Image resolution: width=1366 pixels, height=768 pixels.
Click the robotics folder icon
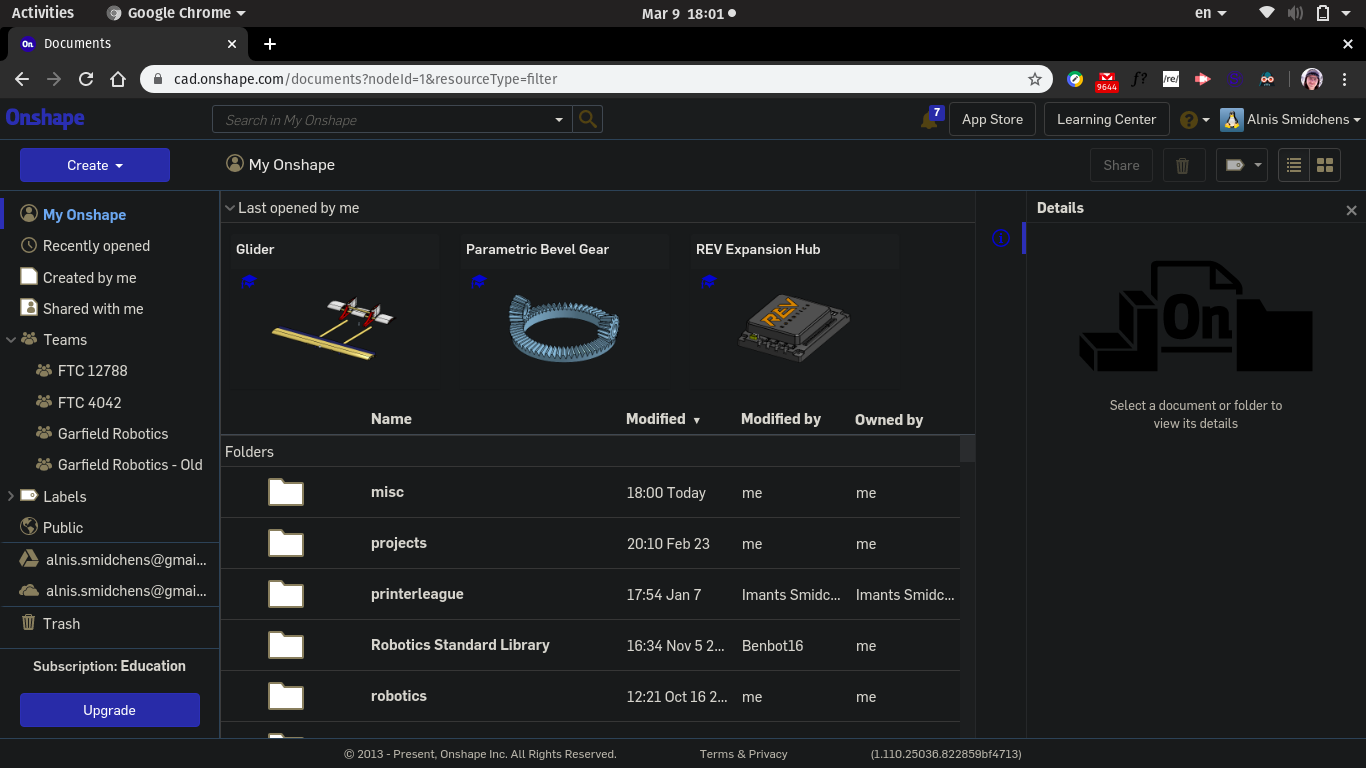point(286,696)
